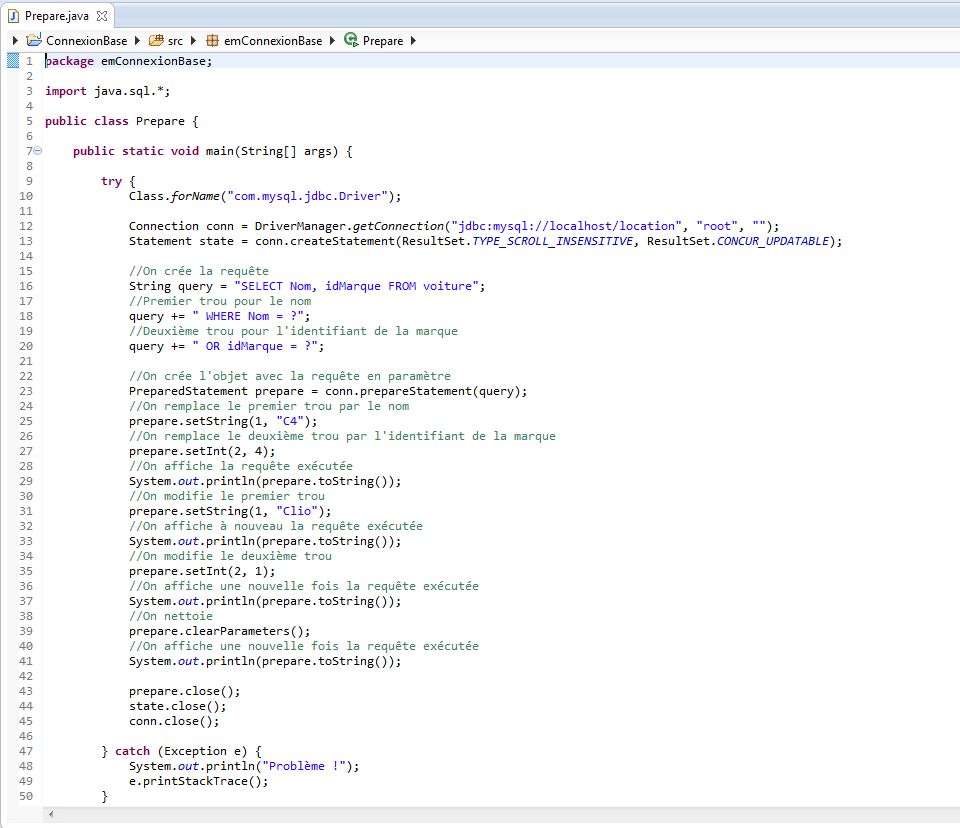This screenshot has width=960, height=828.
Task: Expand the arrow between ConnexionBase and src
Action: tap(138, 41)
